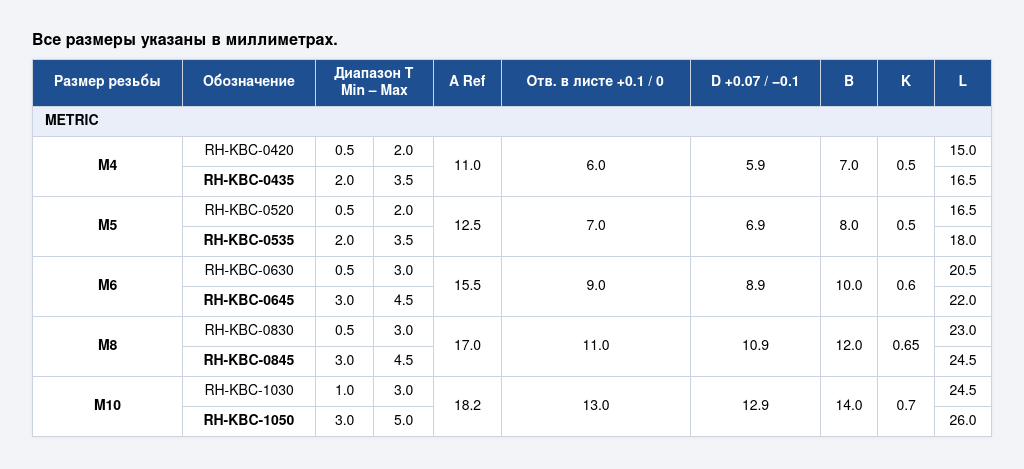The width and height of the screenshot is (1024, 469).
Task: Select the RH-KBC-1050 designation
Action: tap(249, 420)
